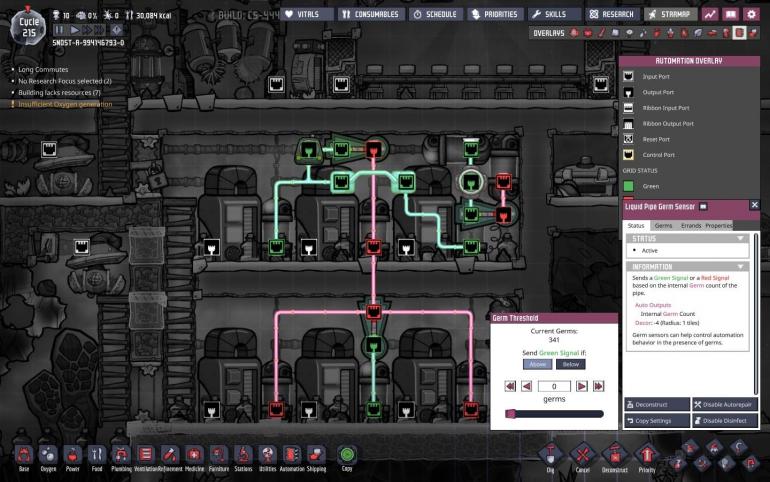
Task: Switch to the Errands tab
Action: (690, 225)
